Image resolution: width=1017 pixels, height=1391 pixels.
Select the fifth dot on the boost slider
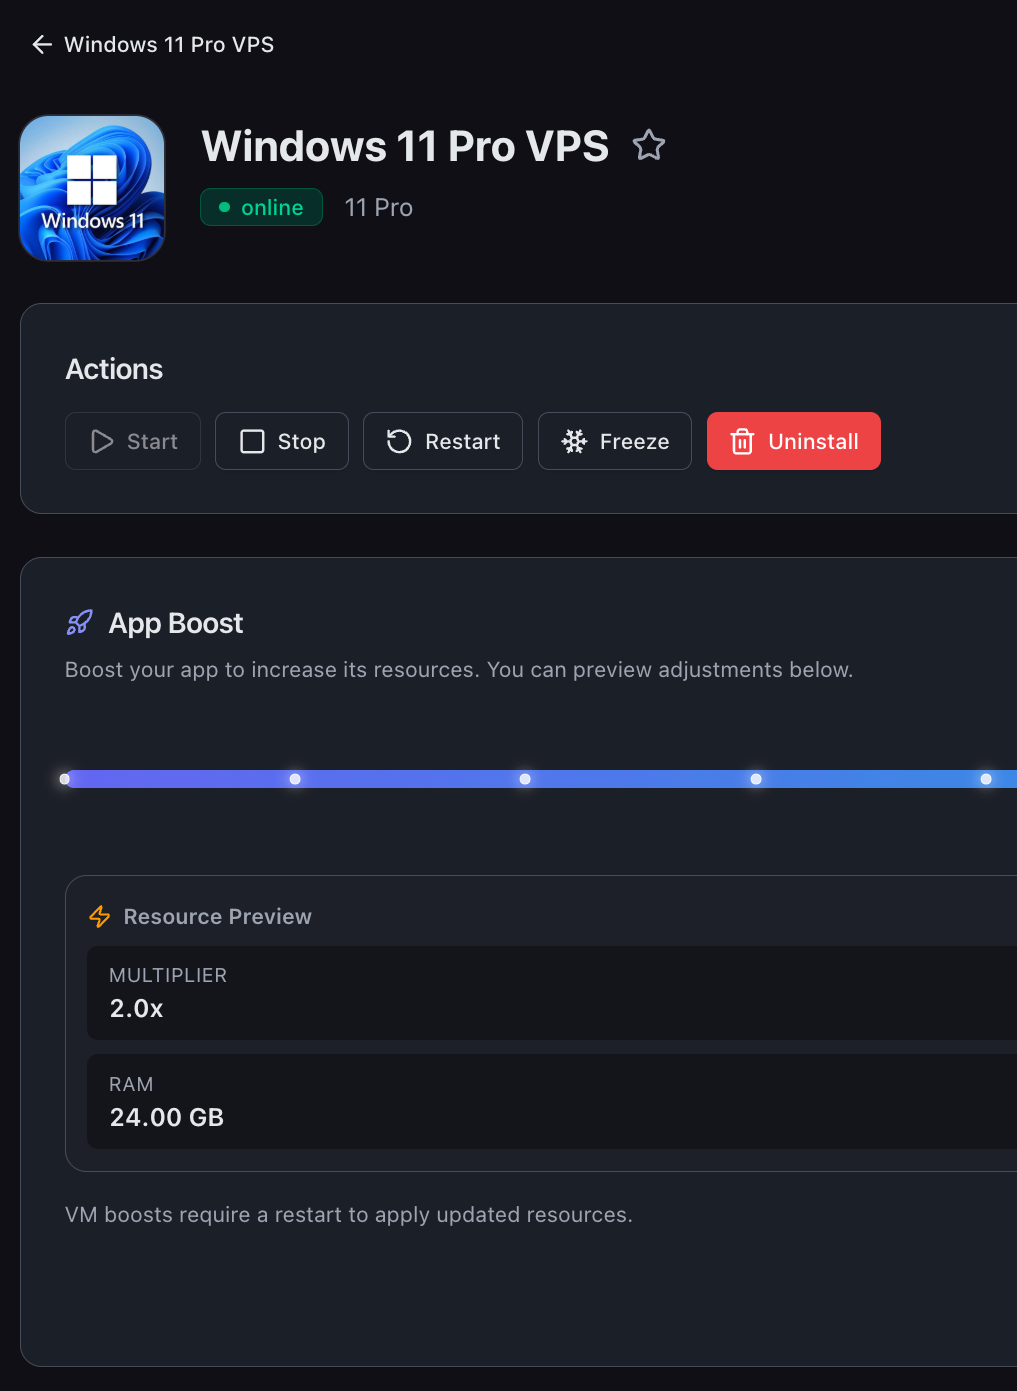(x=986, y=779)
